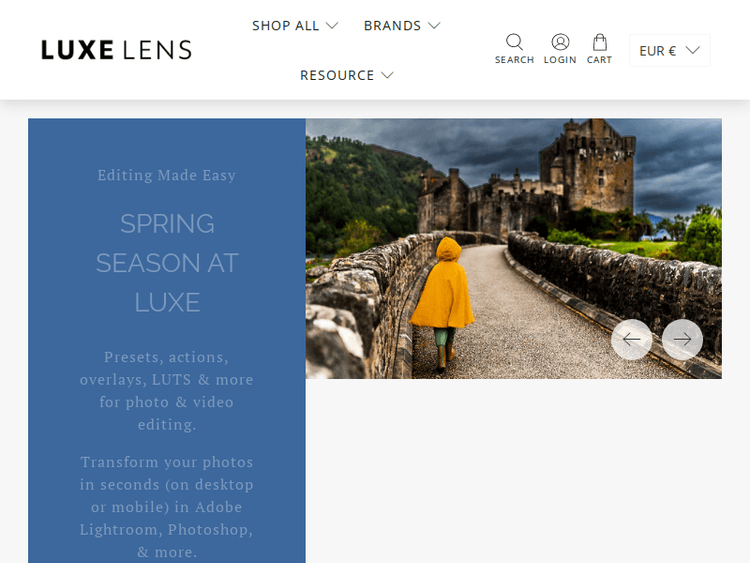Click the Login label text
750x563 pixels.
tap(560, 60)
